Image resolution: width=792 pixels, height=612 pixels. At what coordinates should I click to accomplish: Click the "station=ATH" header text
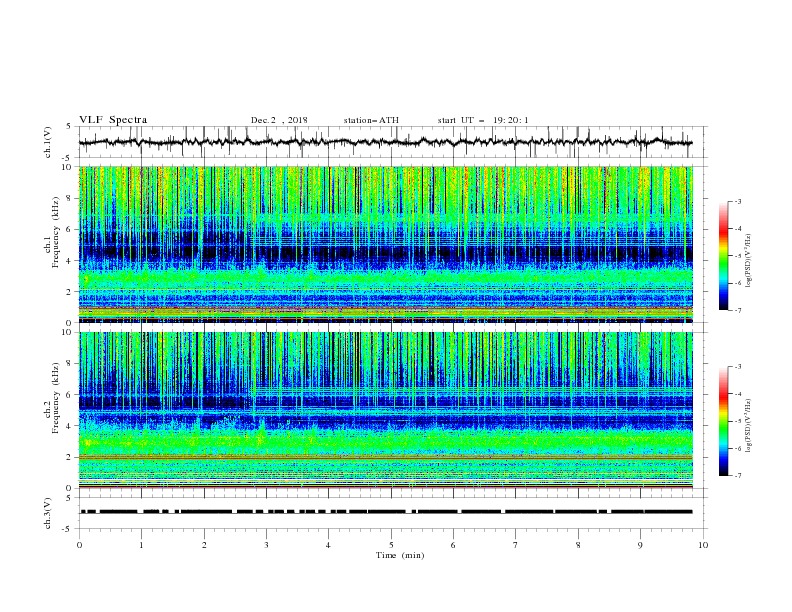371,120
